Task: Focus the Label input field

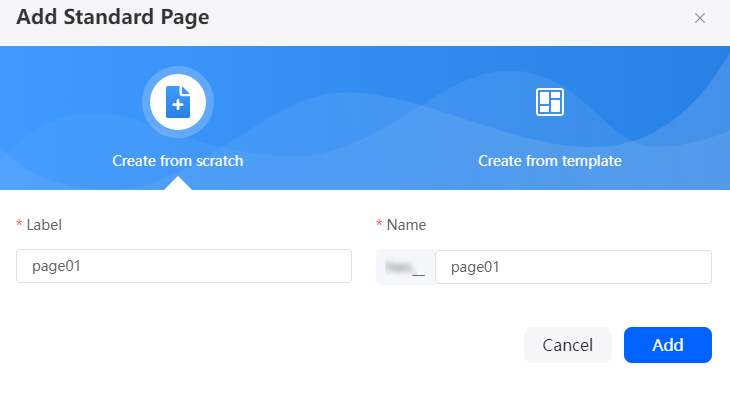Action: (184, 266)
